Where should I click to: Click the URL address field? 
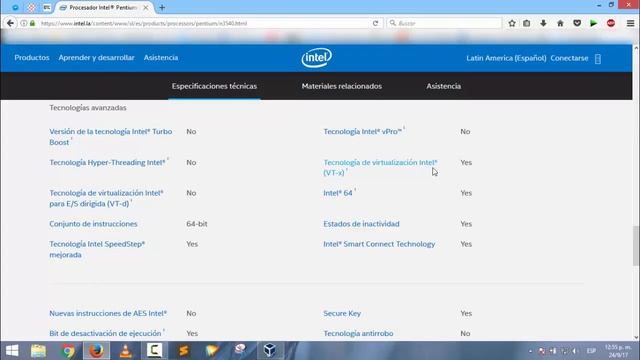point(204,23)
